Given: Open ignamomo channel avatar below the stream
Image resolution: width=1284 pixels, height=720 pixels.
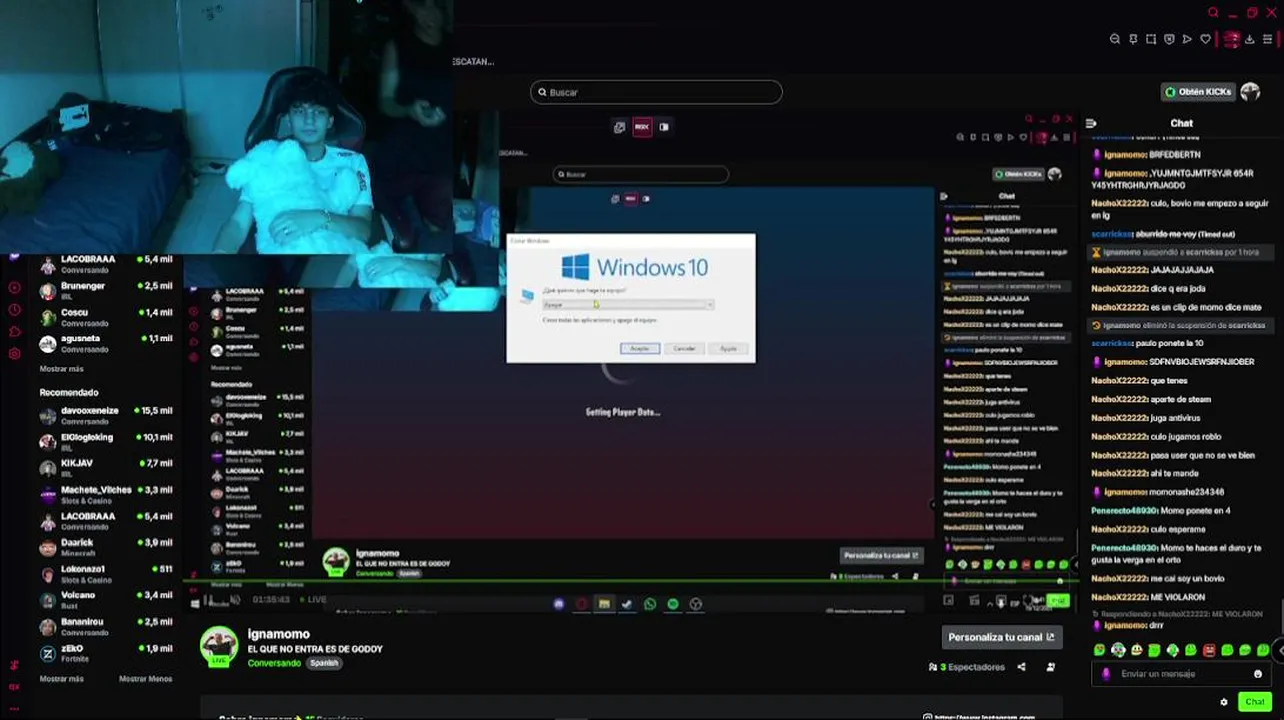Looking at the screenshot, I should click(x=219, y=647).
